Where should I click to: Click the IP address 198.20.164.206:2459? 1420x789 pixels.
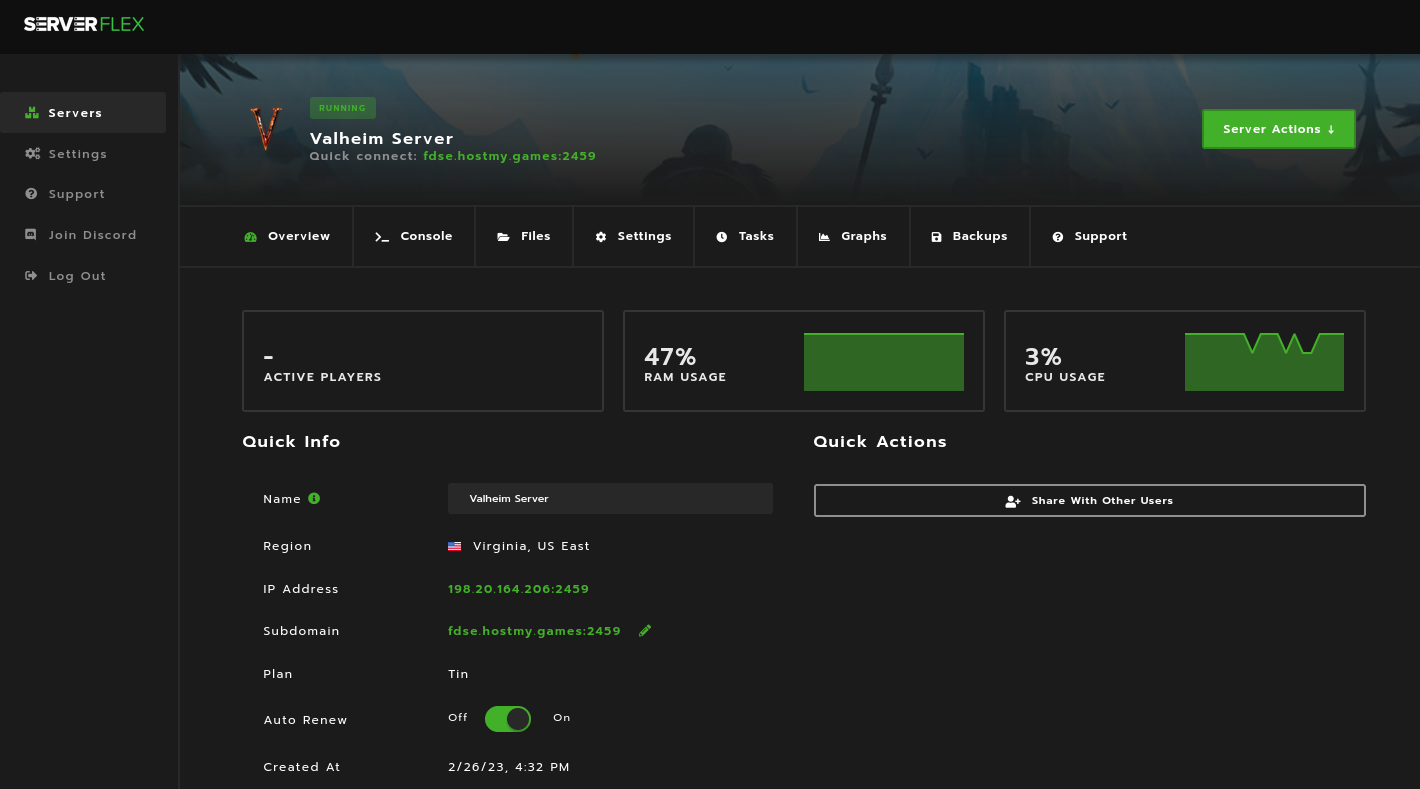[x=519, y=589]
